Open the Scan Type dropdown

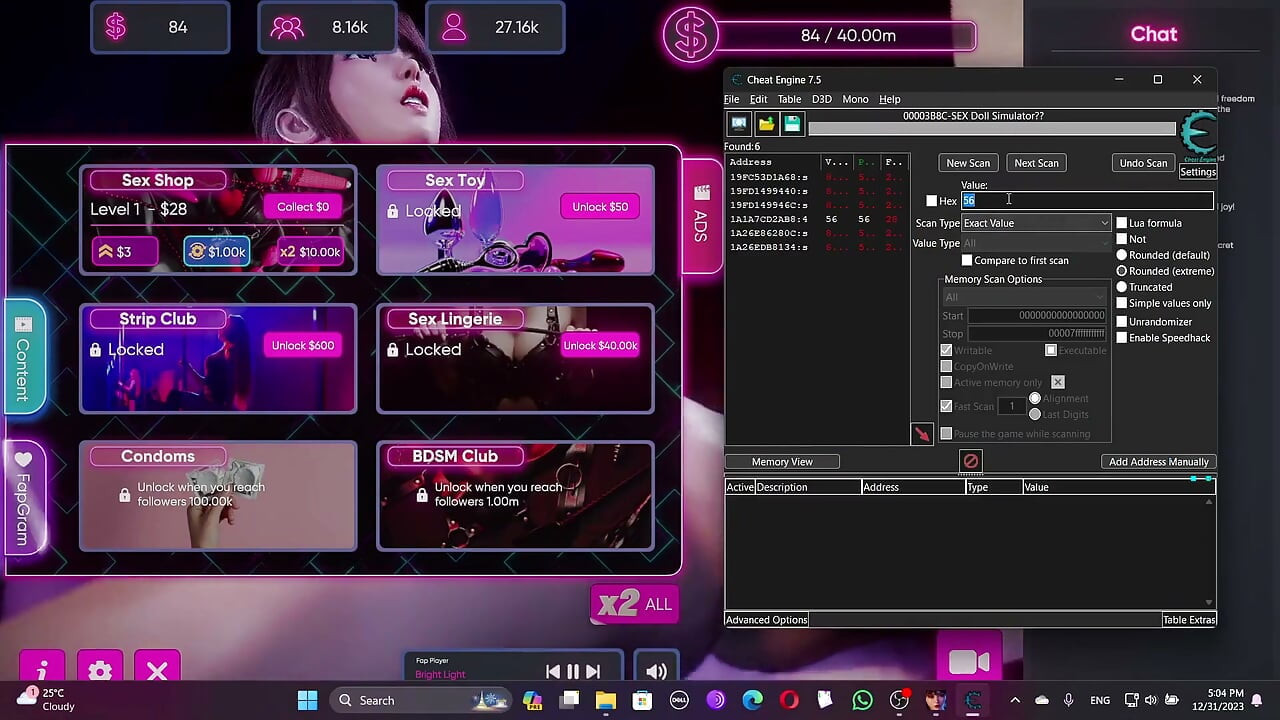point(1036,223)
